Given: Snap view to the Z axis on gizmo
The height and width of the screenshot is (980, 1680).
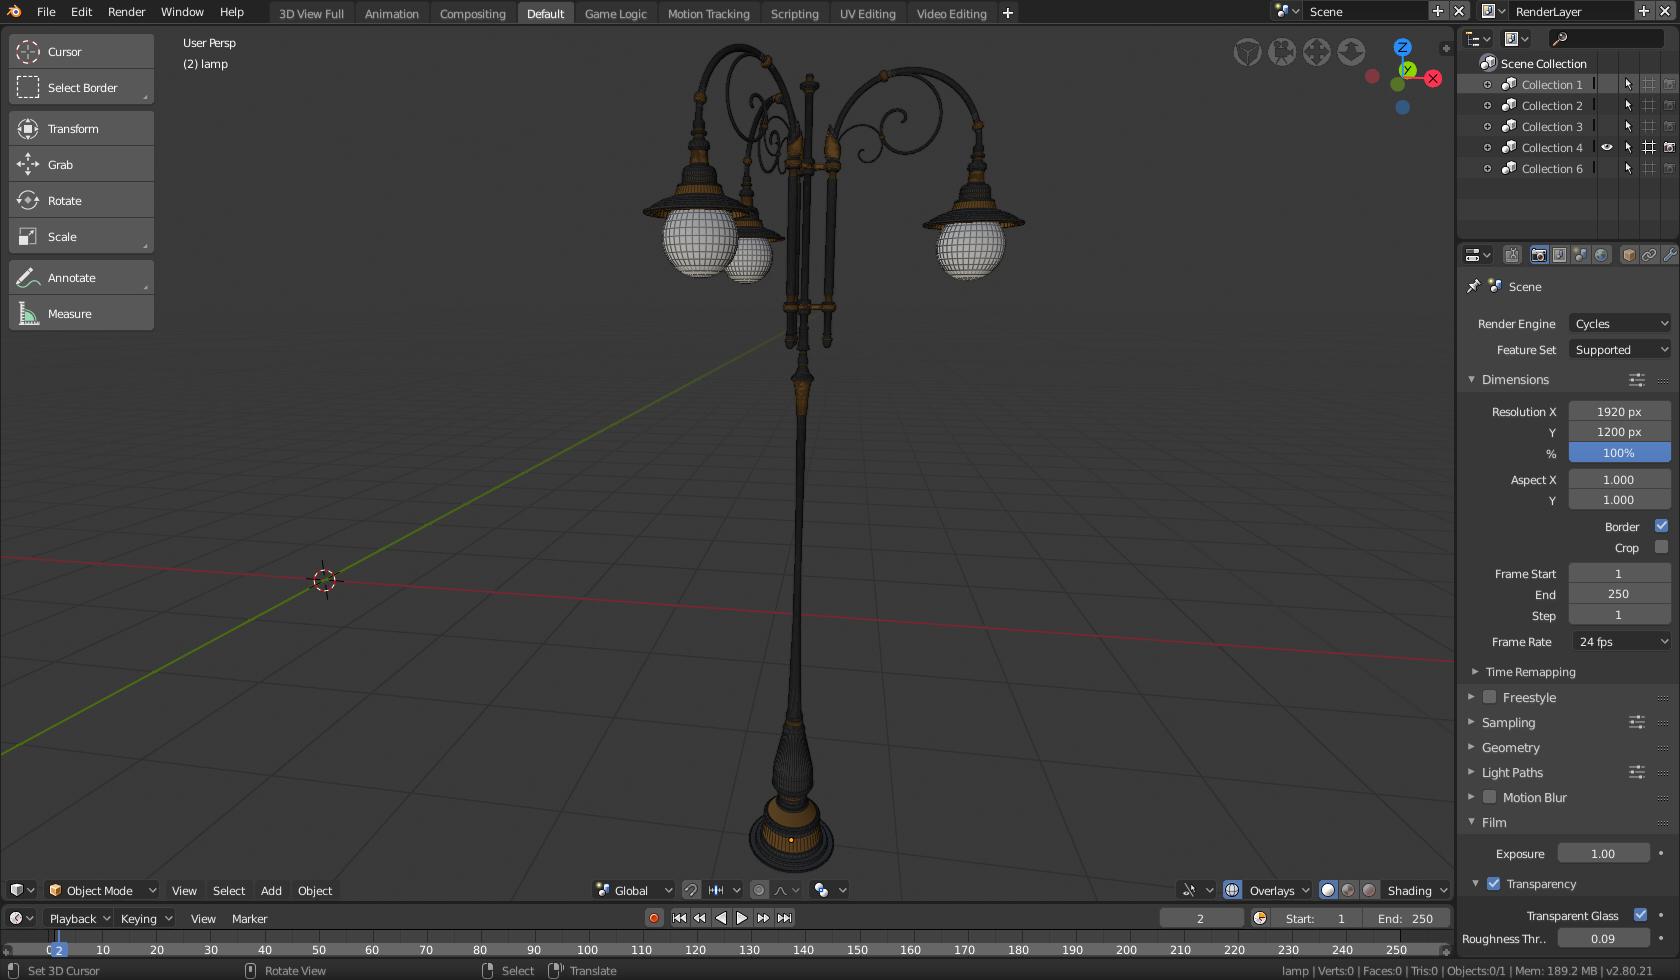Looking at the screenshot, I should (x=1403, y=47).
